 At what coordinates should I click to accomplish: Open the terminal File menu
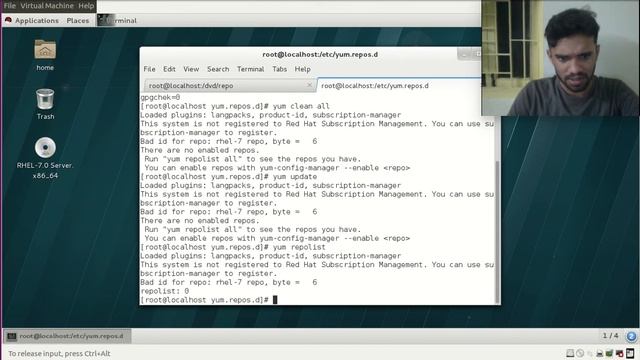point(149,69)
